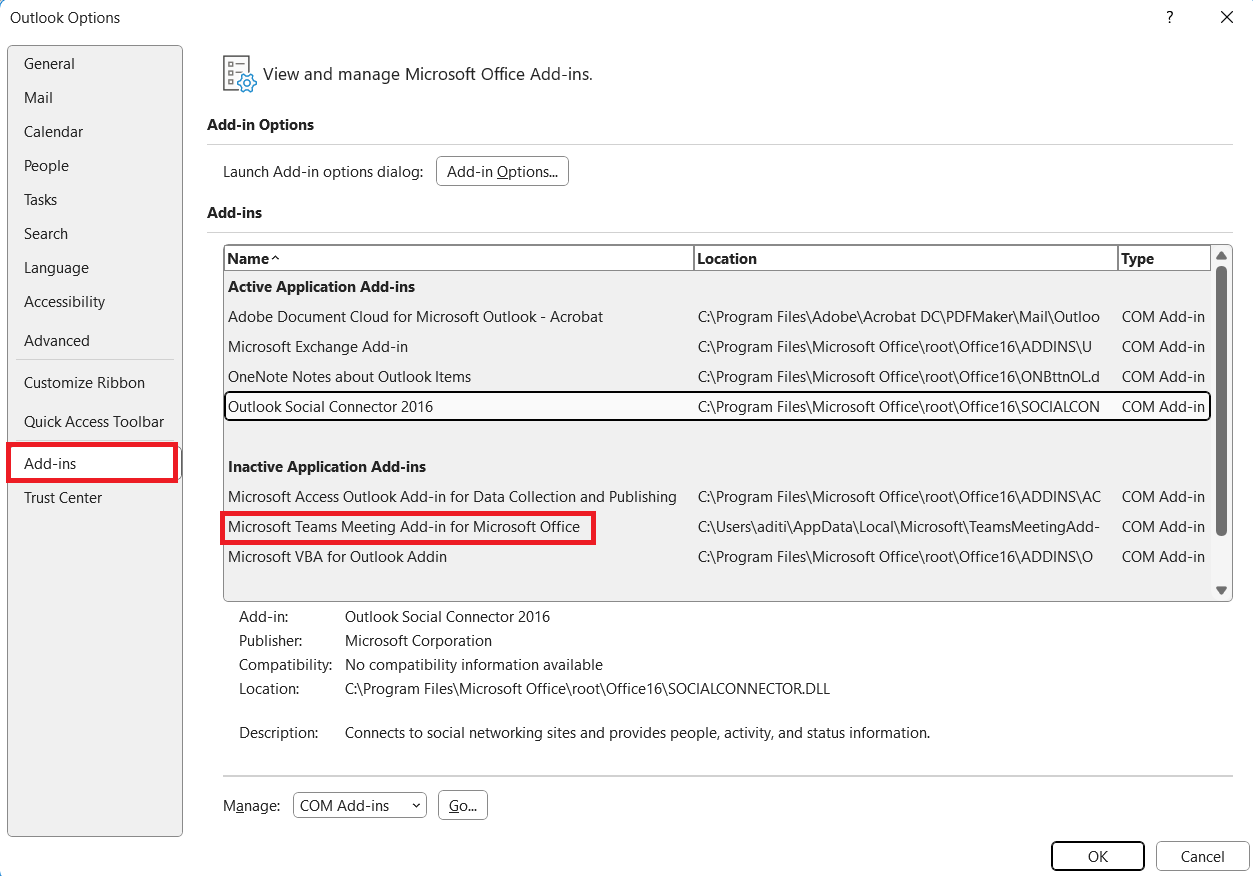Confirm with the OK button
Screen dimensions: 1253x876
(1098, 856)
